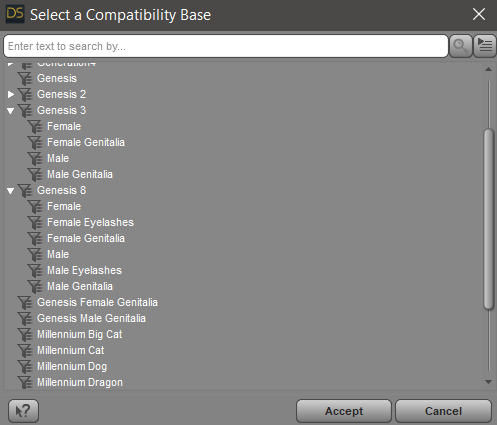Click the search magnifier icon
Viewport: 497px width, 425px height.
pyautogui.click(x=461, y=46)
